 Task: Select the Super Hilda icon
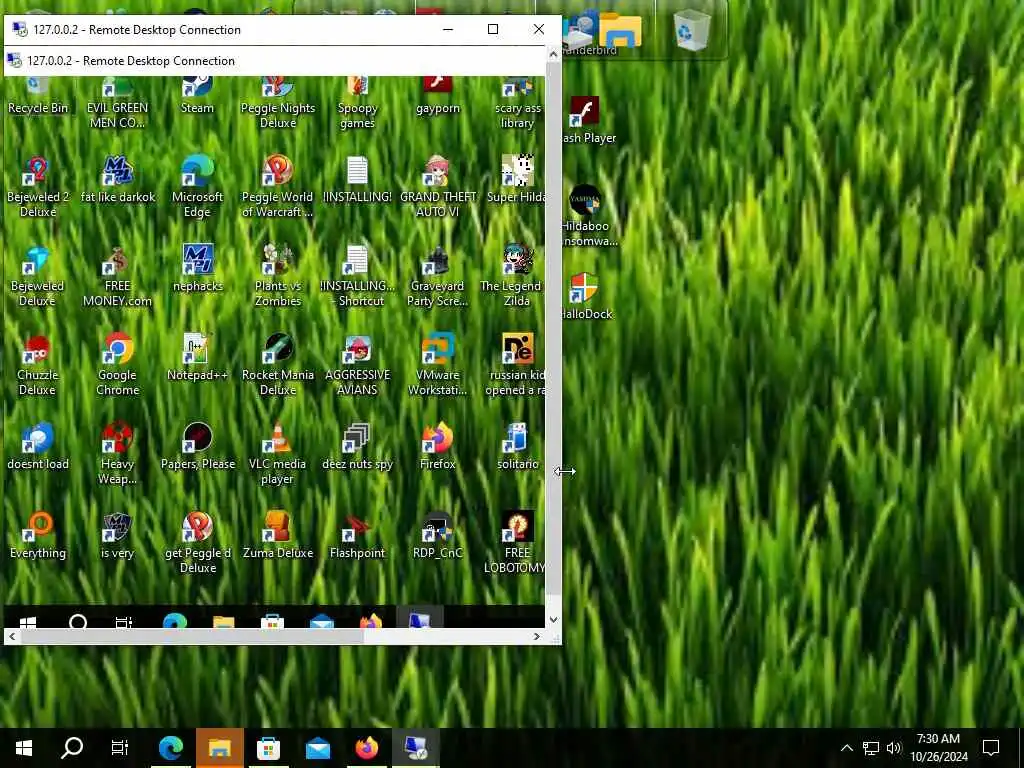click(x=517, y=180)
